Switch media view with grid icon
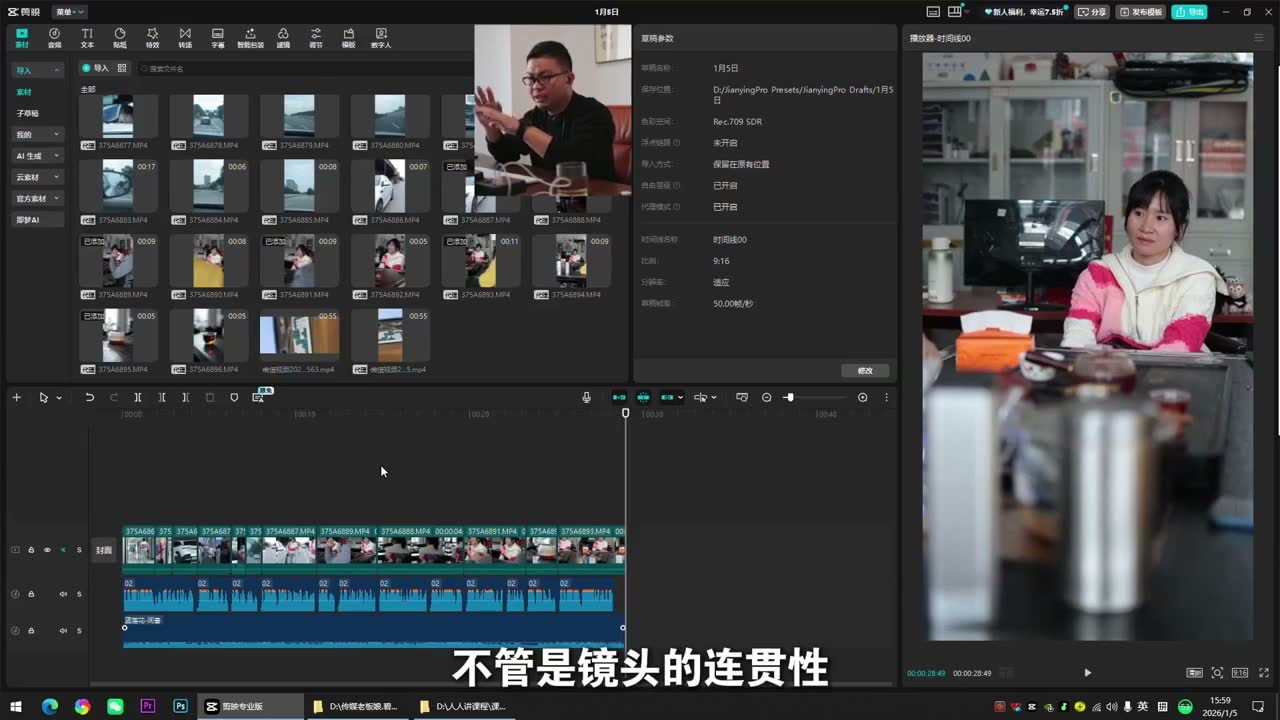This screenshot has height=720, width=1280. (x=122, y=68)
